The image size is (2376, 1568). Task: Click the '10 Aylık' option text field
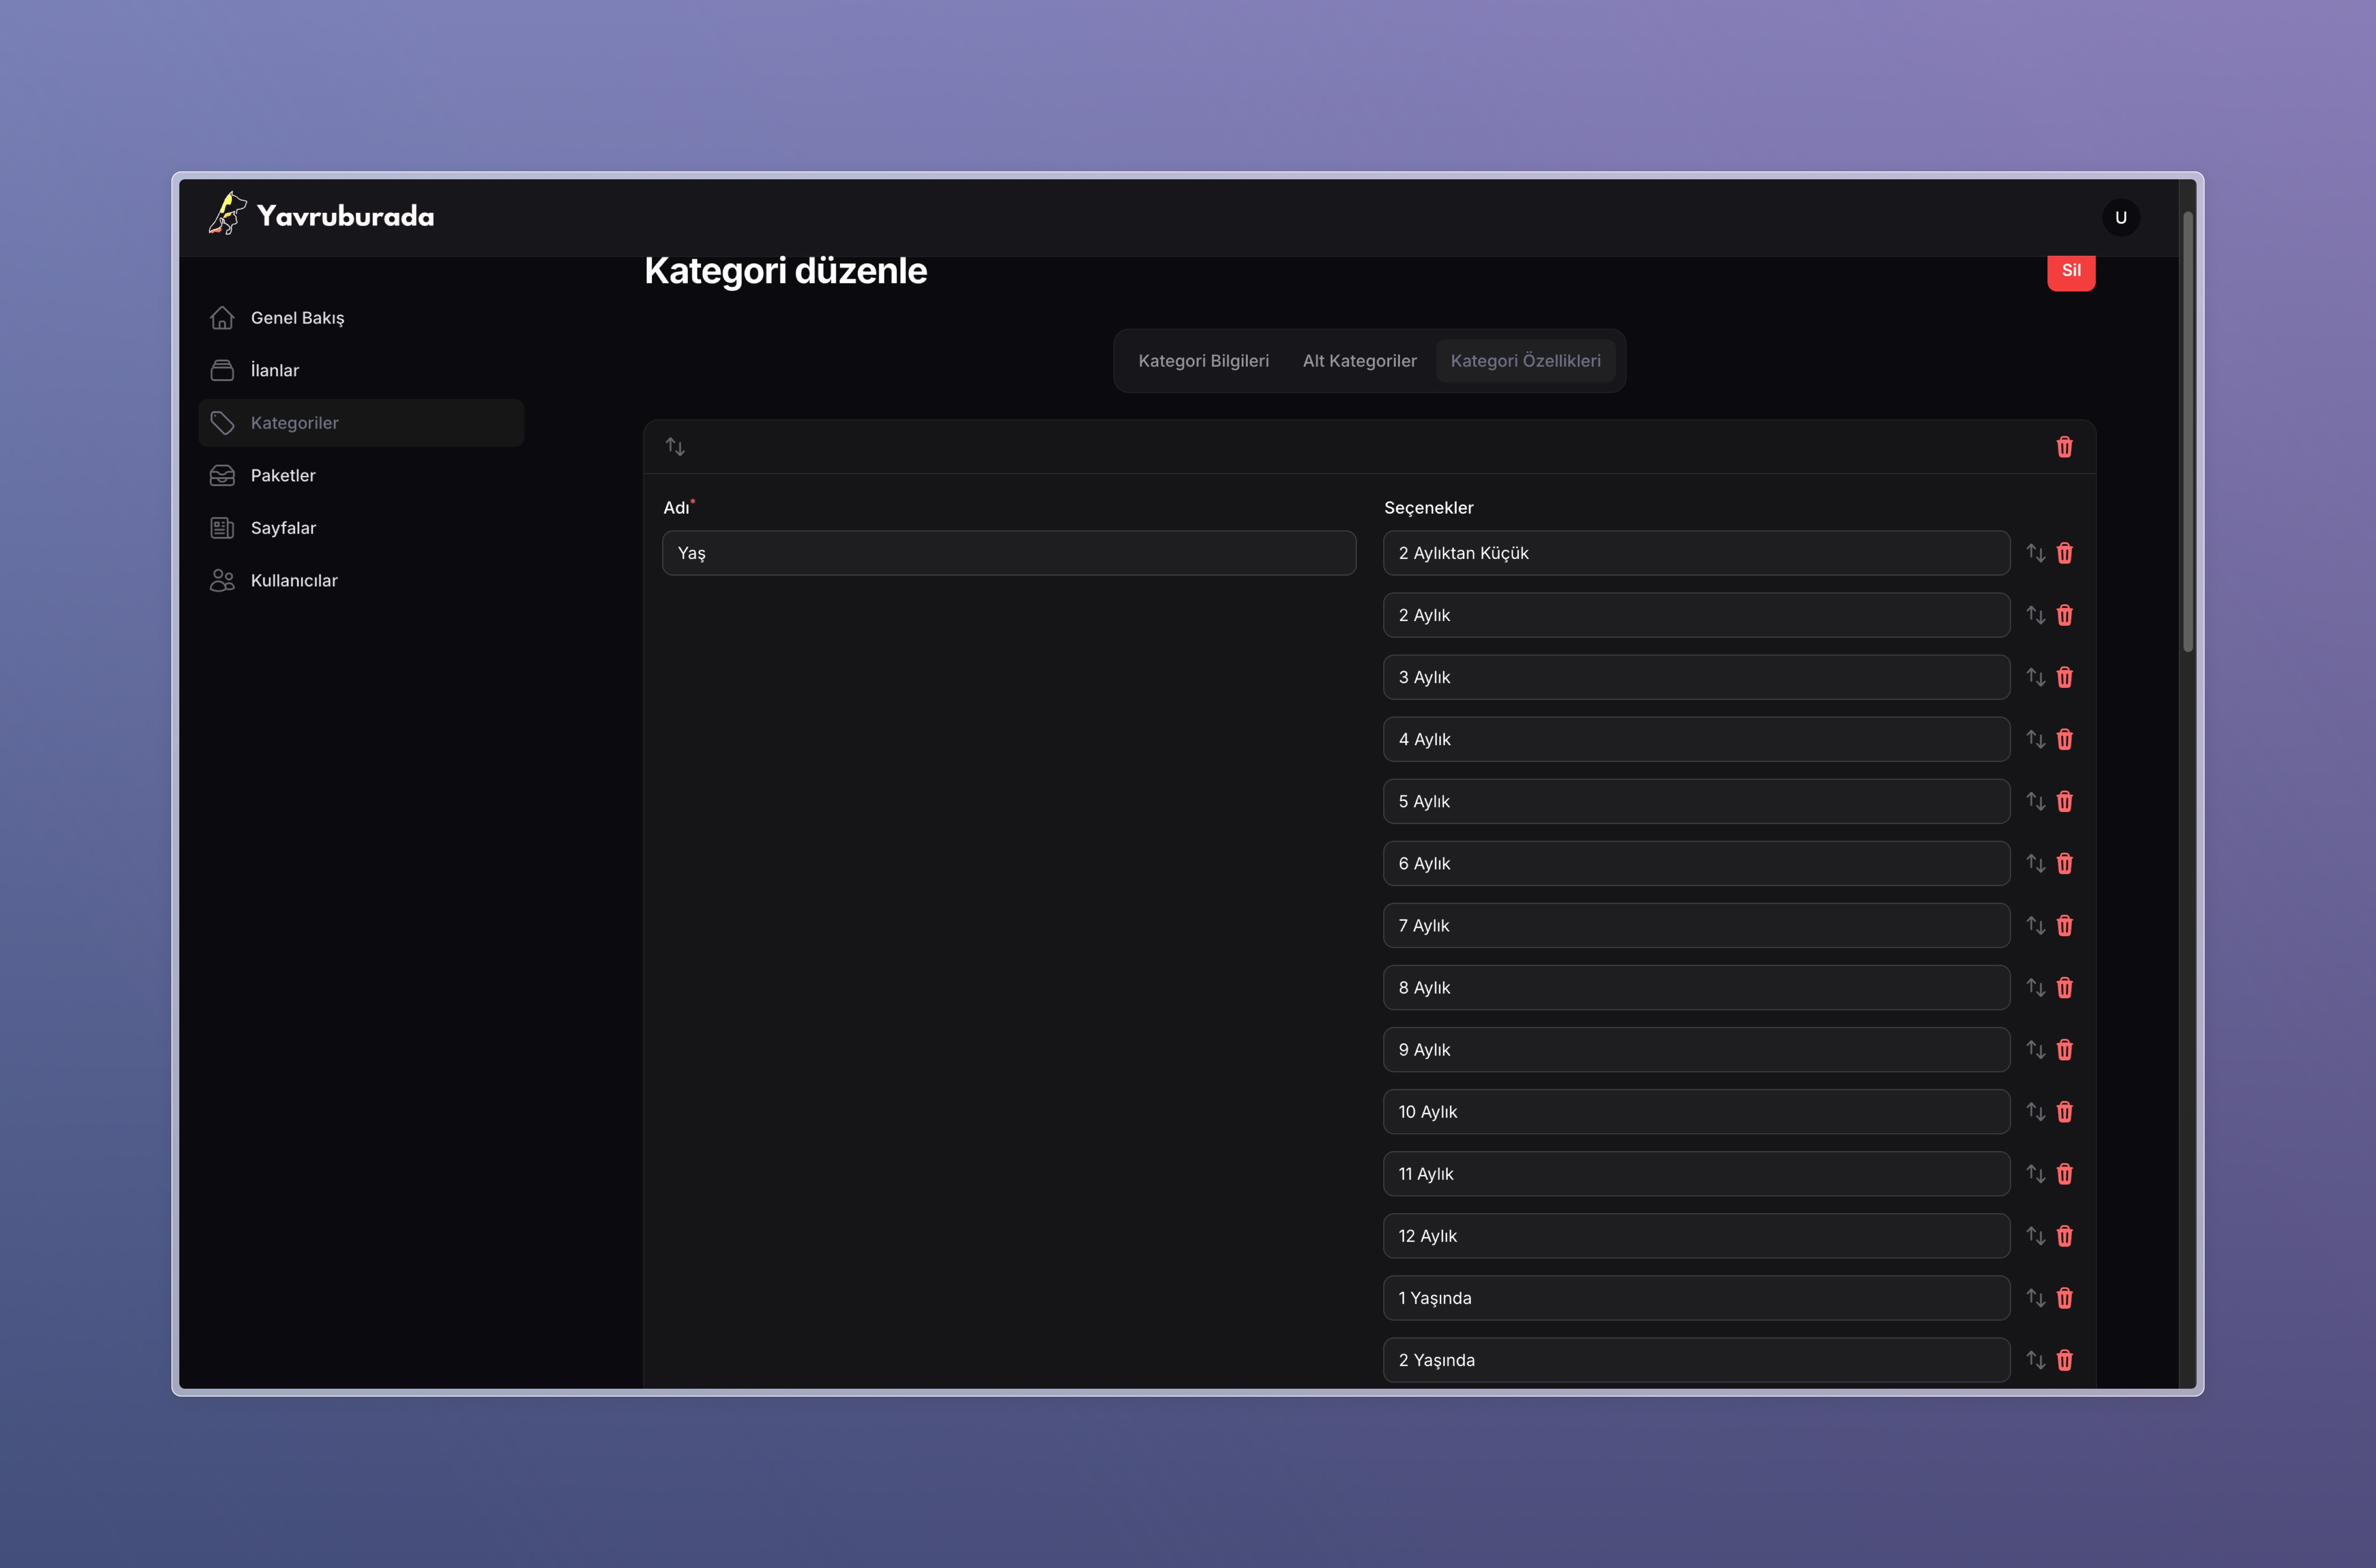click(1696, 1112)
